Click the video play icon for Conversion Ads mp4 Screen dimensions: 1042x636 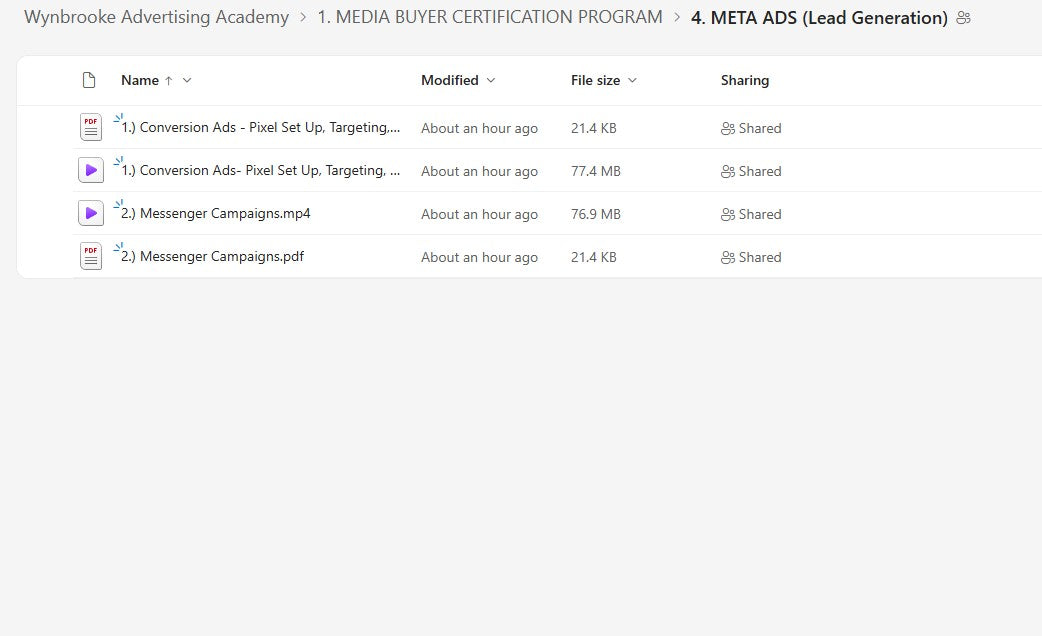click(x=90, y=170)
